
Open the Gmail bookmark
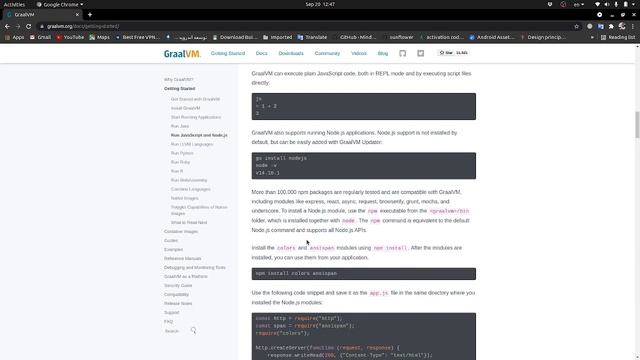pyautogui.click(x=40, y=37)
